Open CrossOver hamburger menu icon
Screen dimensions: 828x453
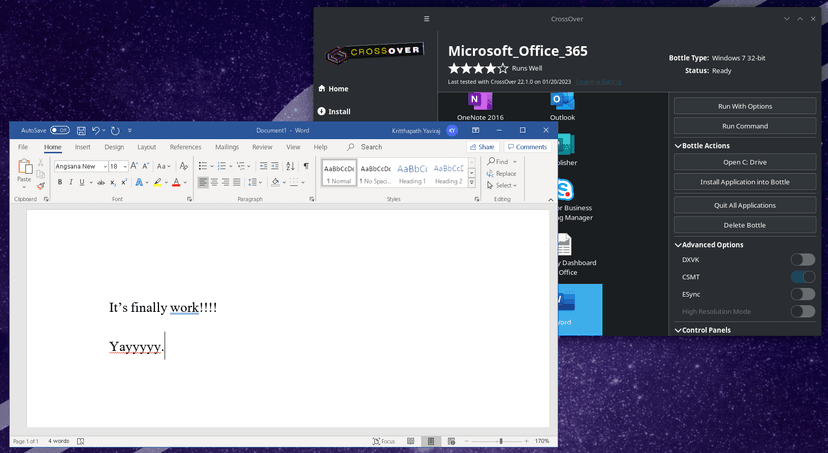click(x=426, y=19)
